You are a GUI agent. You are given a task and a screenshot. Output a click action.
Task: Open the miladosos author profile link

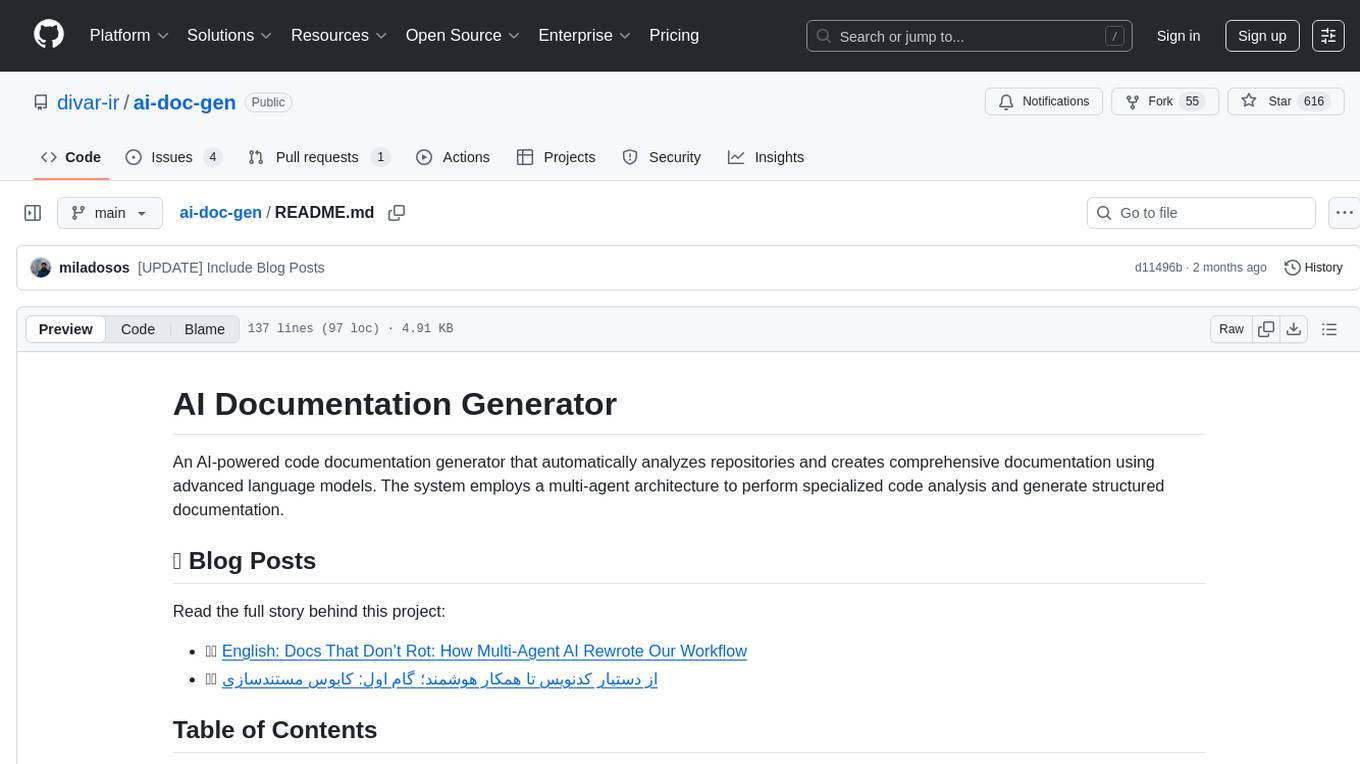point(94,268)
